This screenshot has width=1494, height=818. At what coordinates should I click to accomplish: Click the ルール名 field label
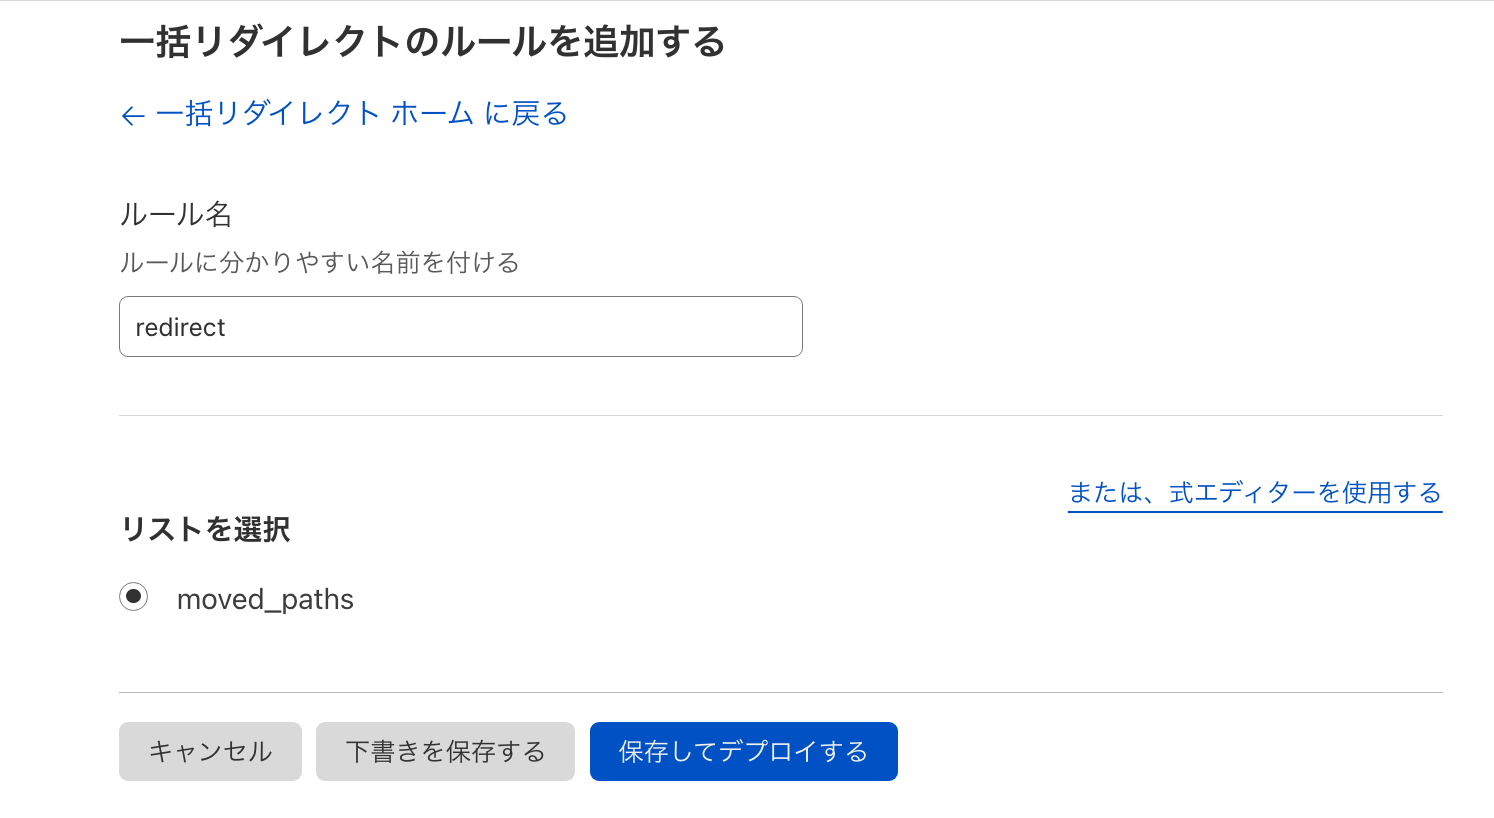pyautogui.click(x=176, y=213)
